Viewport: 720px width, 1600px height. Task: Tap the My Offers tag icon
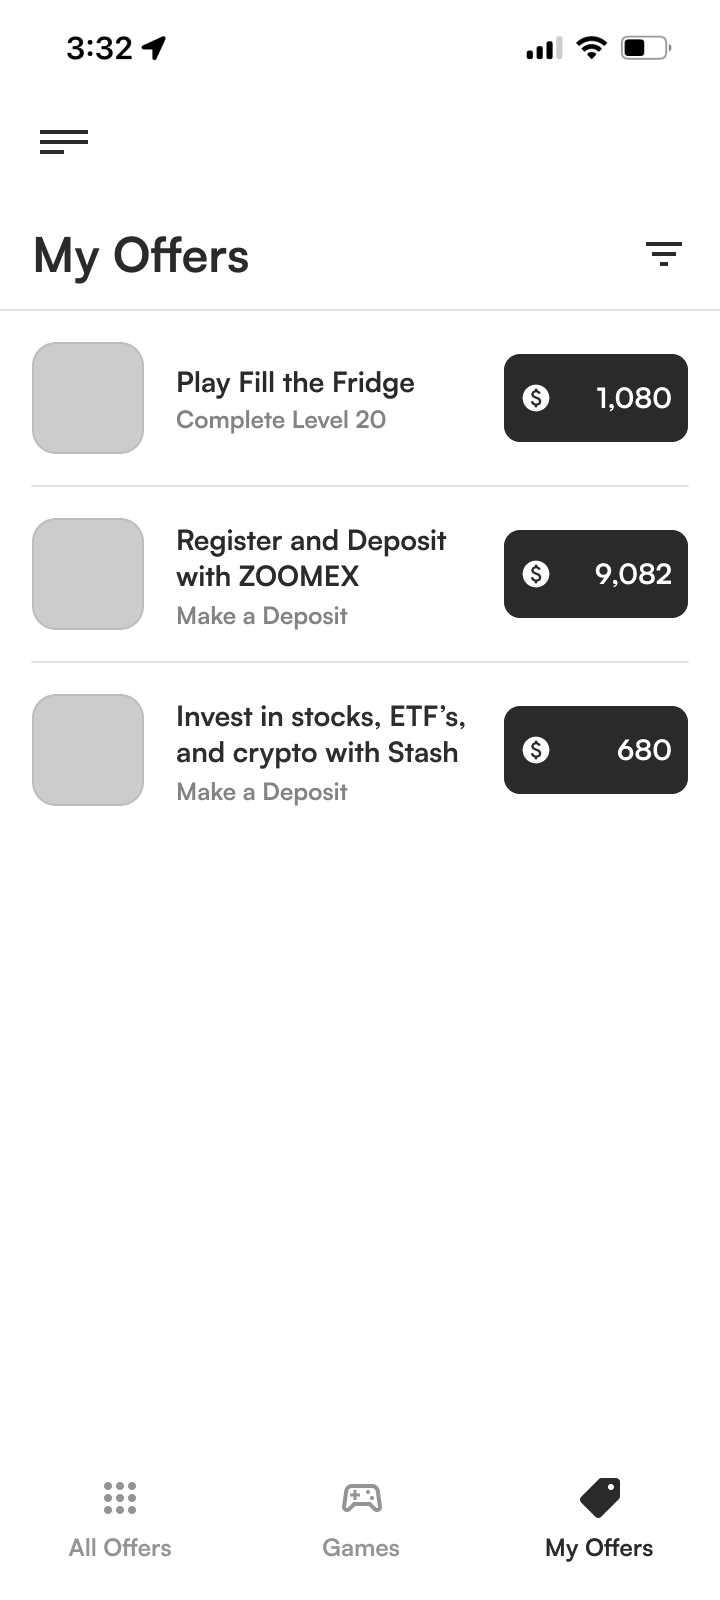point(600,1497)
